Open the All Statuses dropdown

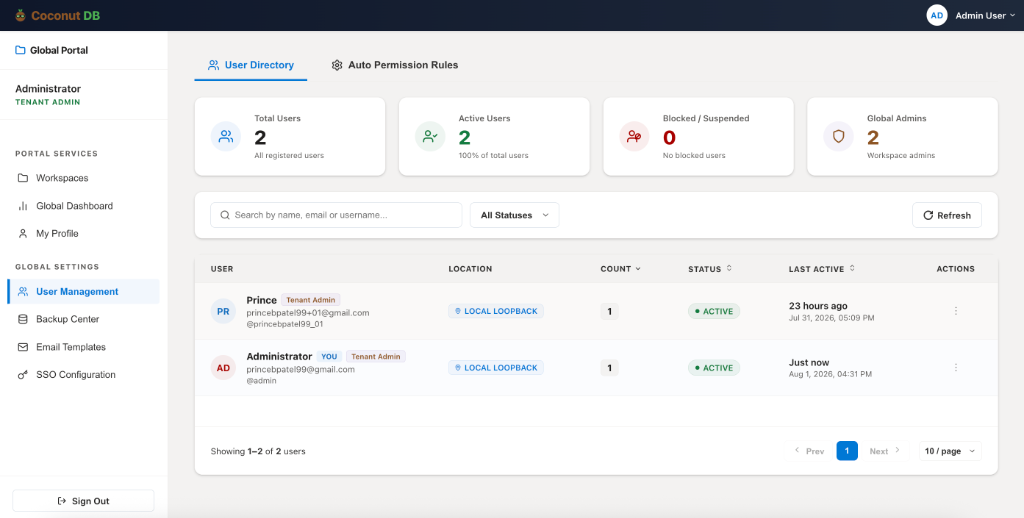pos(515,215)
